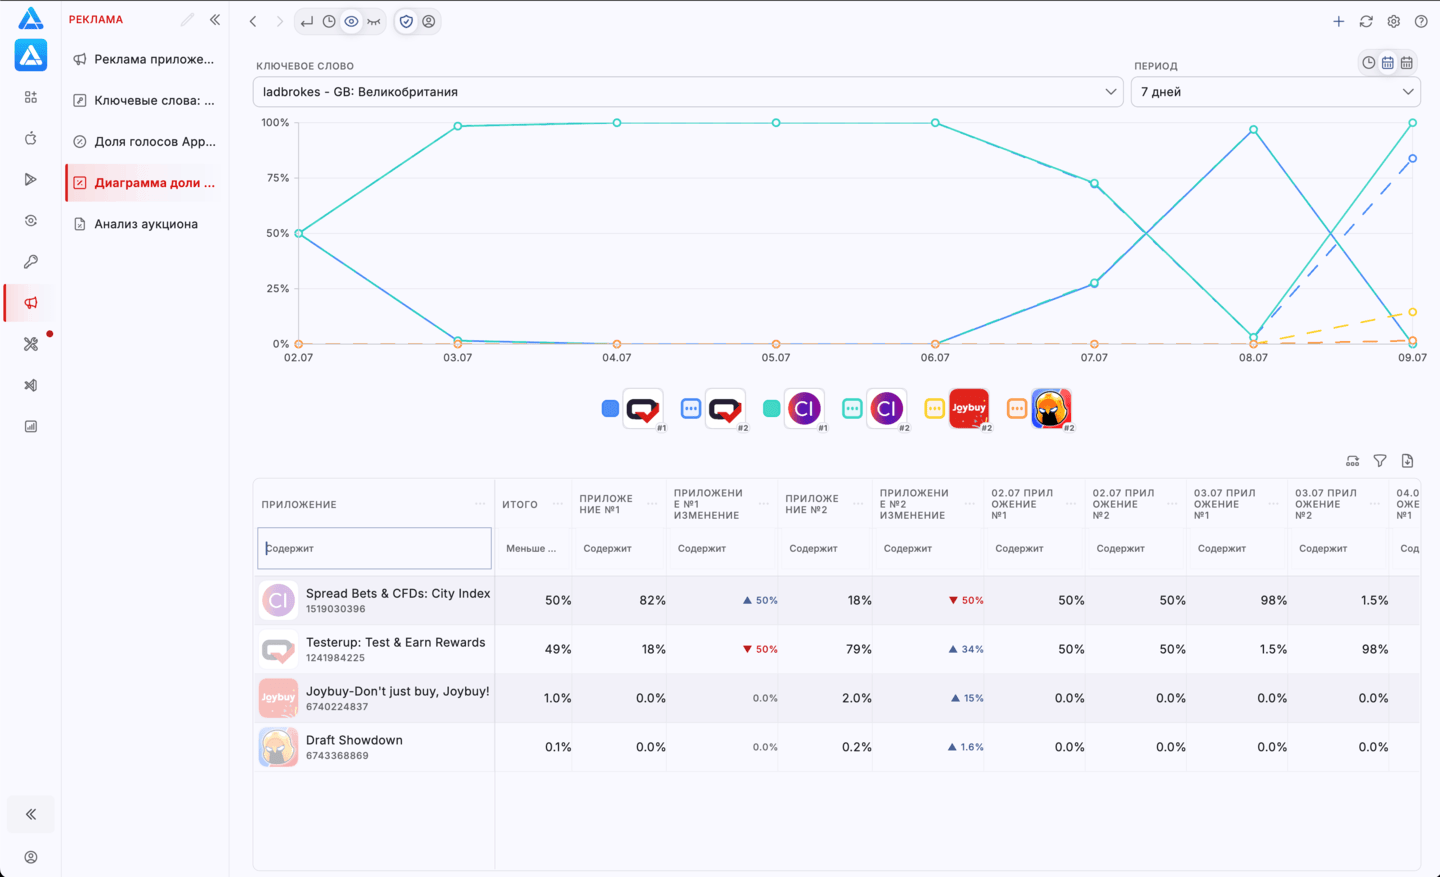
Task: Open Доля голосов App... menu item
Action: coord(145,141)
